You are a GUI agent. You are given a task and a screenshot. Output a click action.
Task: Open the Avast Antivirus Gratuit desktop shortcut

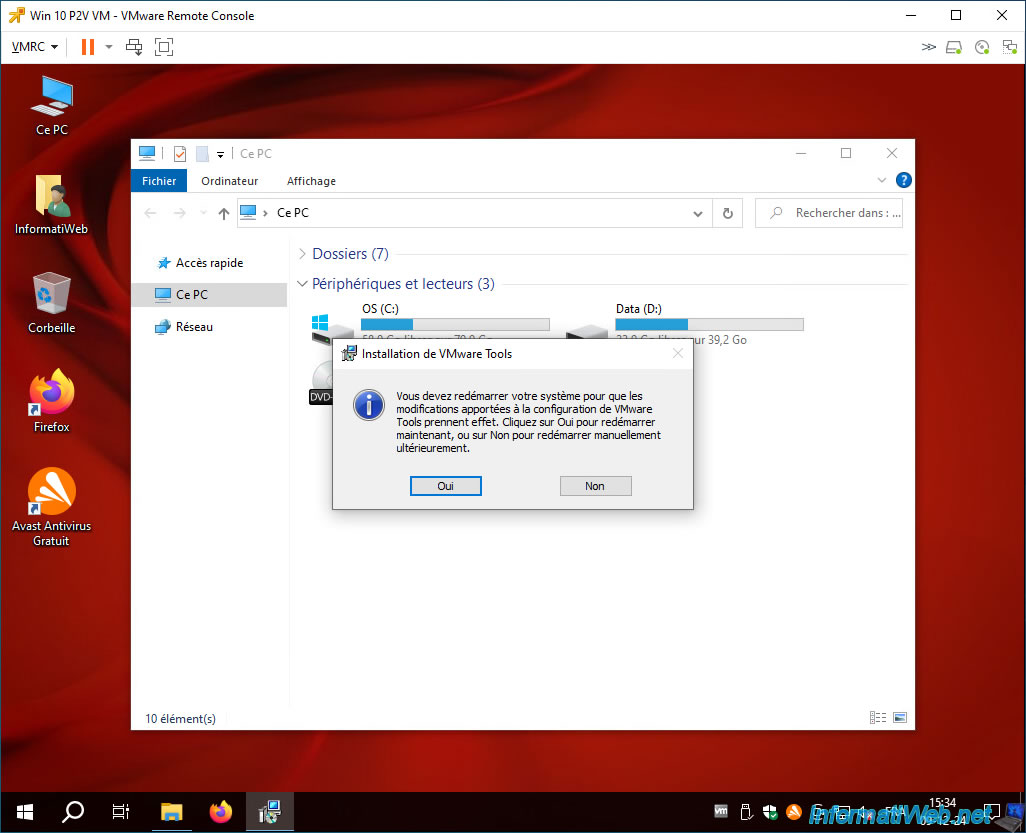[51, 506]
